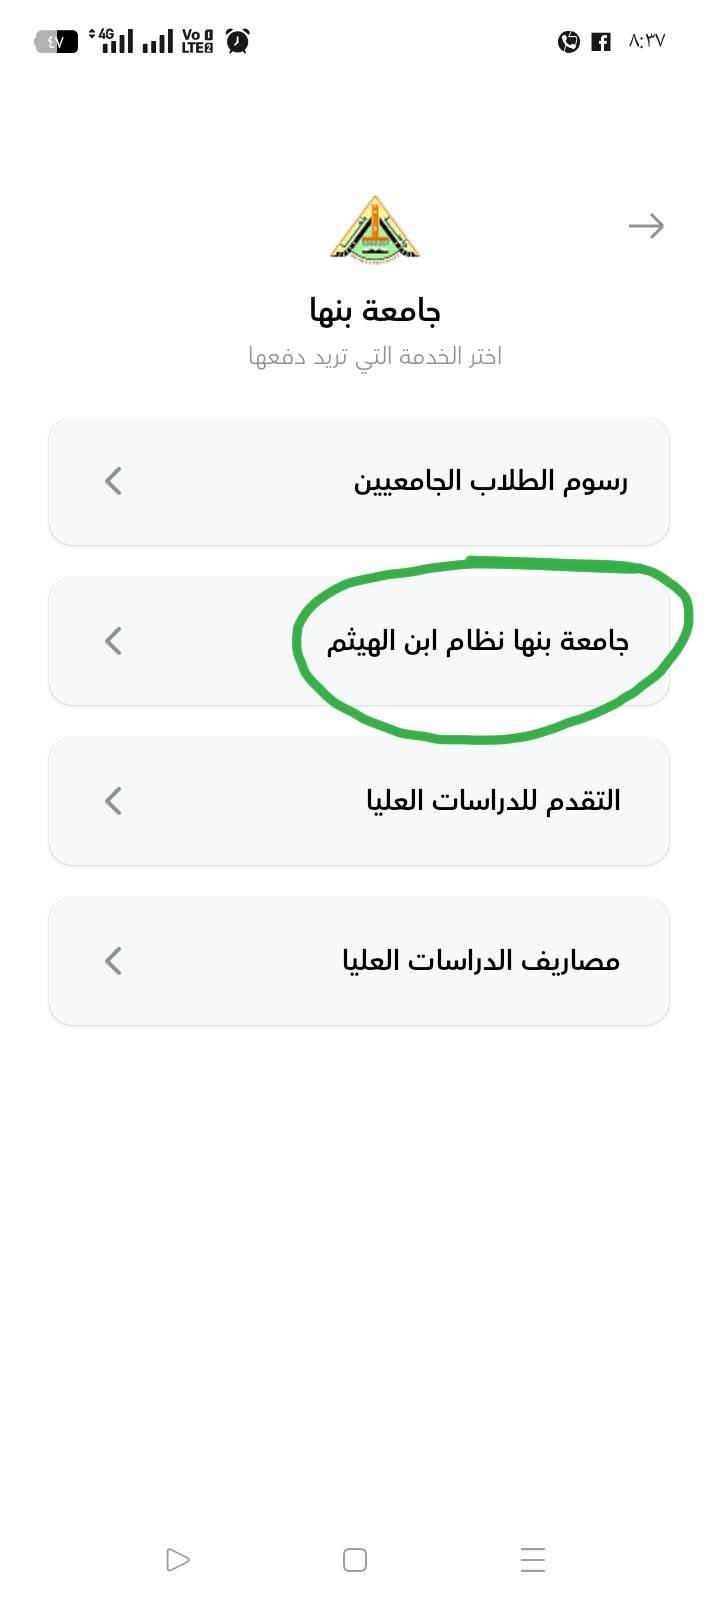Tap the Benha University logo
The image size is (719, 1604).
[375, 226]
